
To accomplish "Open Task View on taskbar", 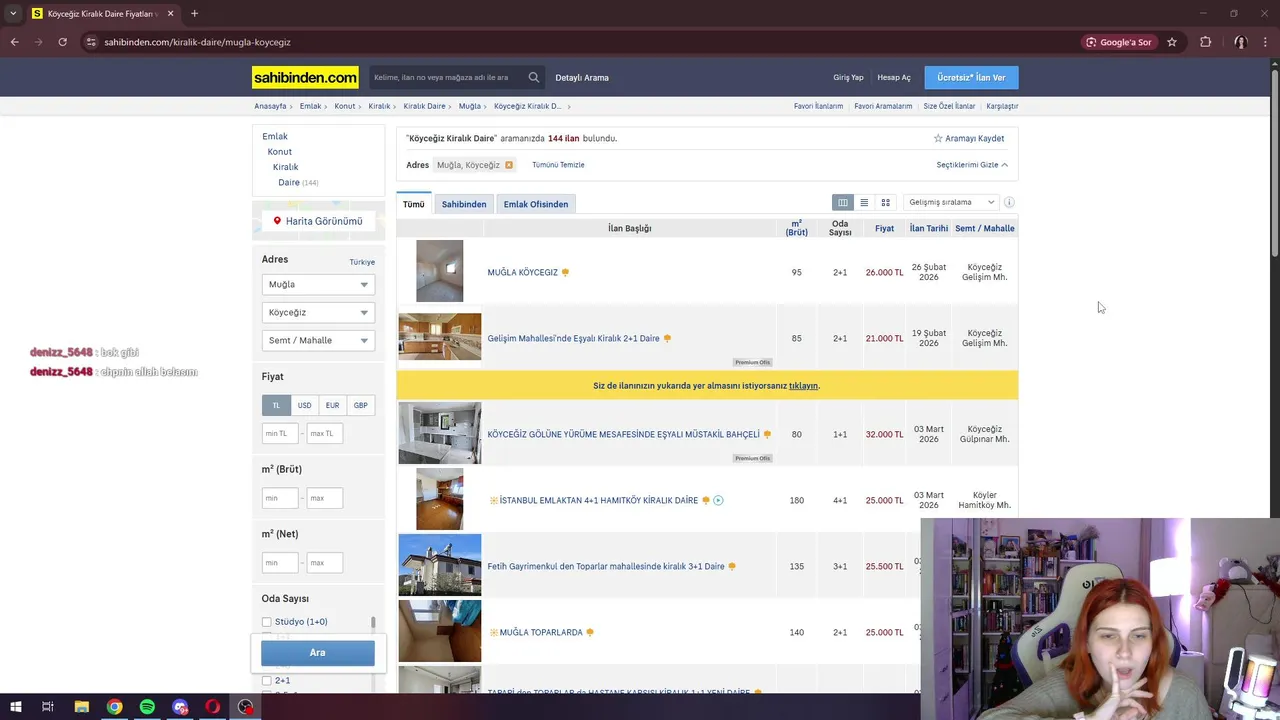I will 47,707.
